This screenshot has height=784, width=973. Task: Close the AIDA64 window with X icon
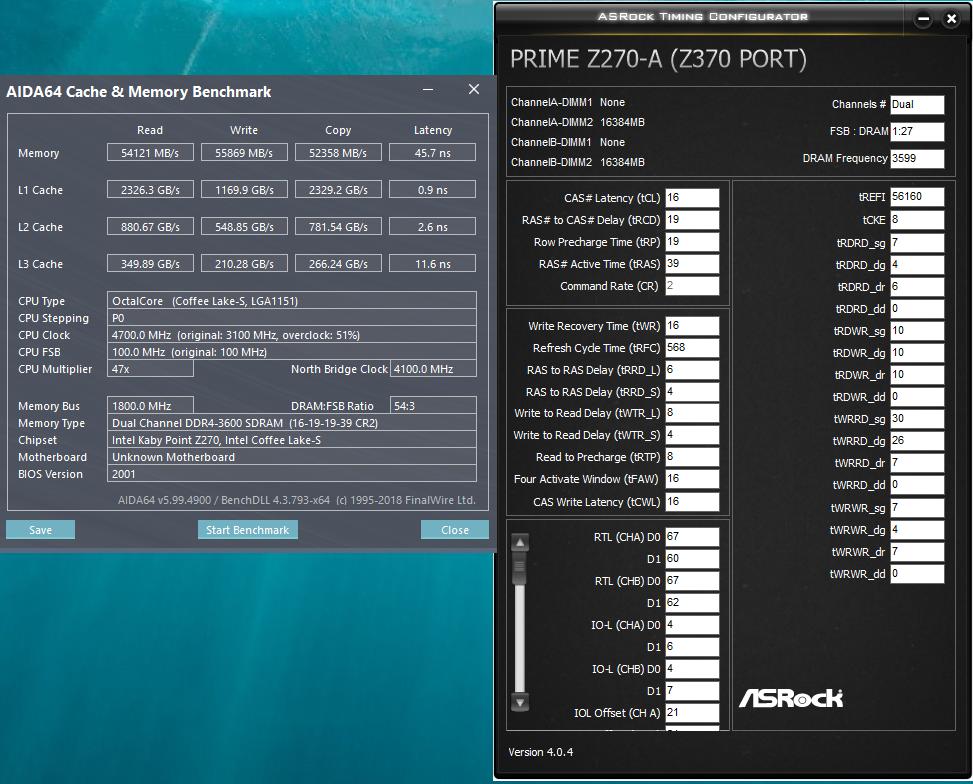pyautogui.click(x=473, y=89)
